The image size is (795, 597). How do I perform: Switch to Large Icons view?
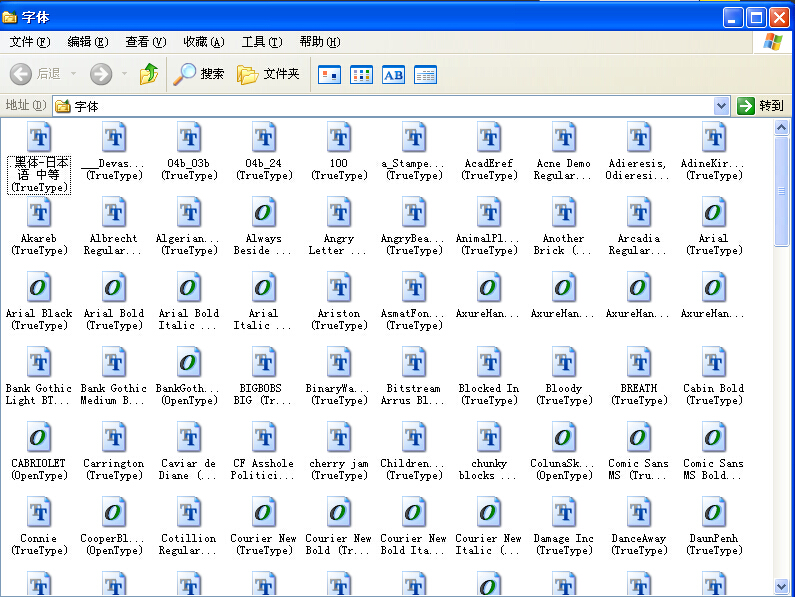pyautogui.click(x=329, y=75)
